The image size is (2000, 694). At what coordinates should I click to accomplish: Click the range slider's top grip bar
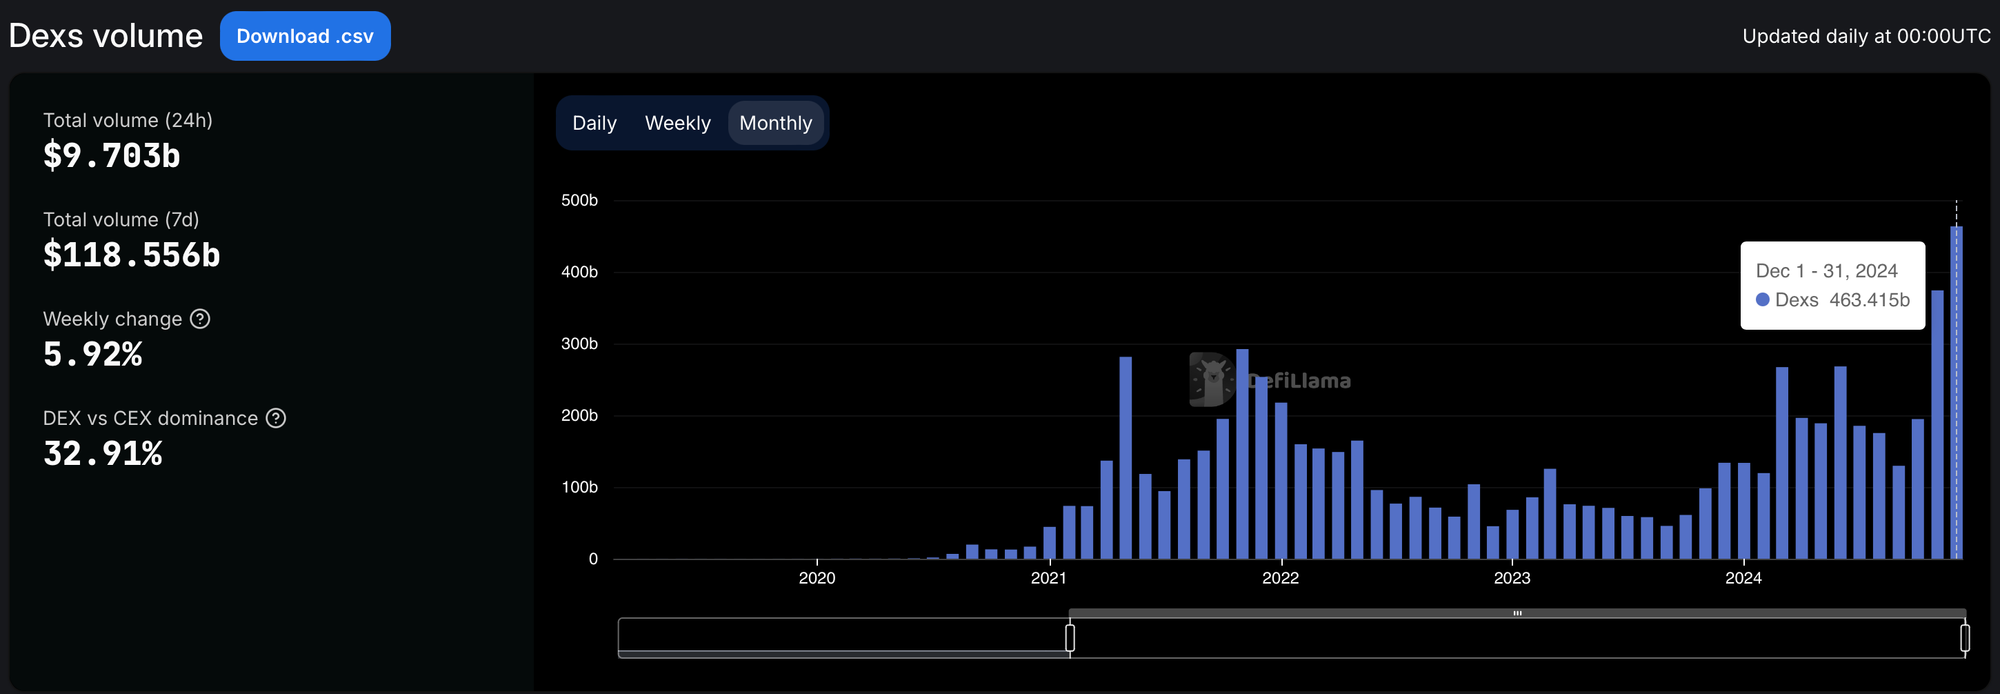pyautogui.click(x=1517, y=613)
